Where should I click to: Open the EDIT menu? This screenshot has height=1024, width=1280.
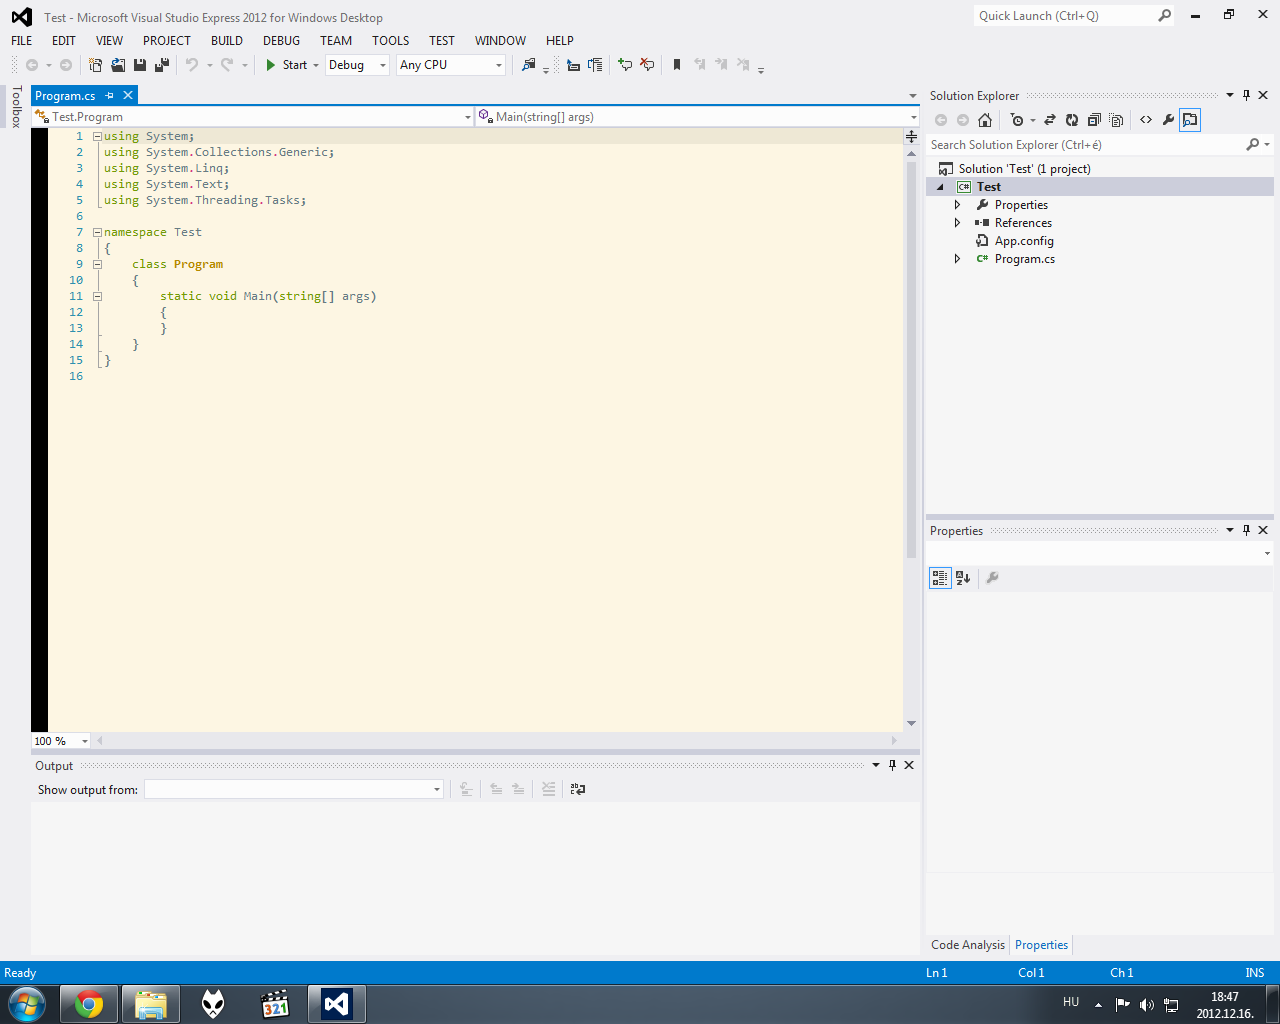[64, 41]
